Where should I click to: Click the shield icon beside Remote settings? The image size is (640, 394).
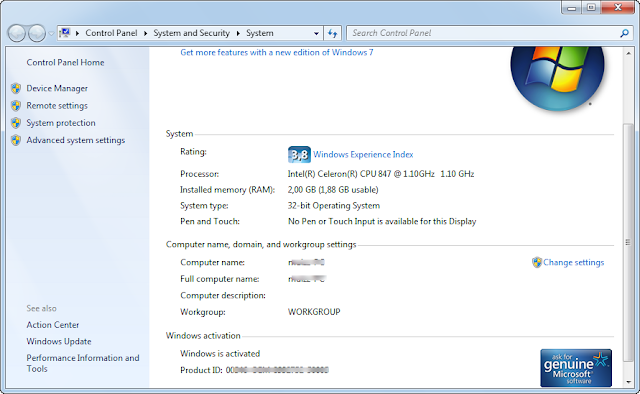coord(16,106)
